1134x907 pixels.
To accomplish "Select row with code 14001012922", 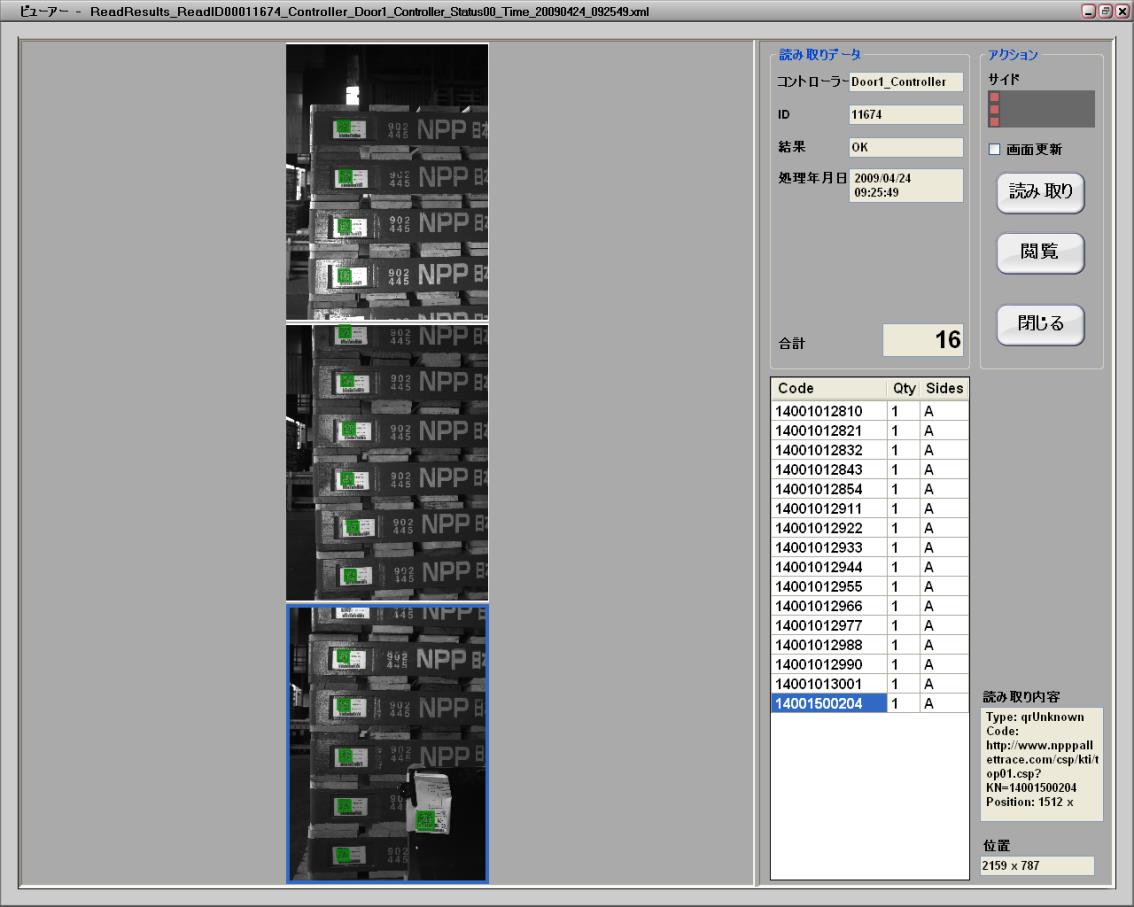I will 869,528.
